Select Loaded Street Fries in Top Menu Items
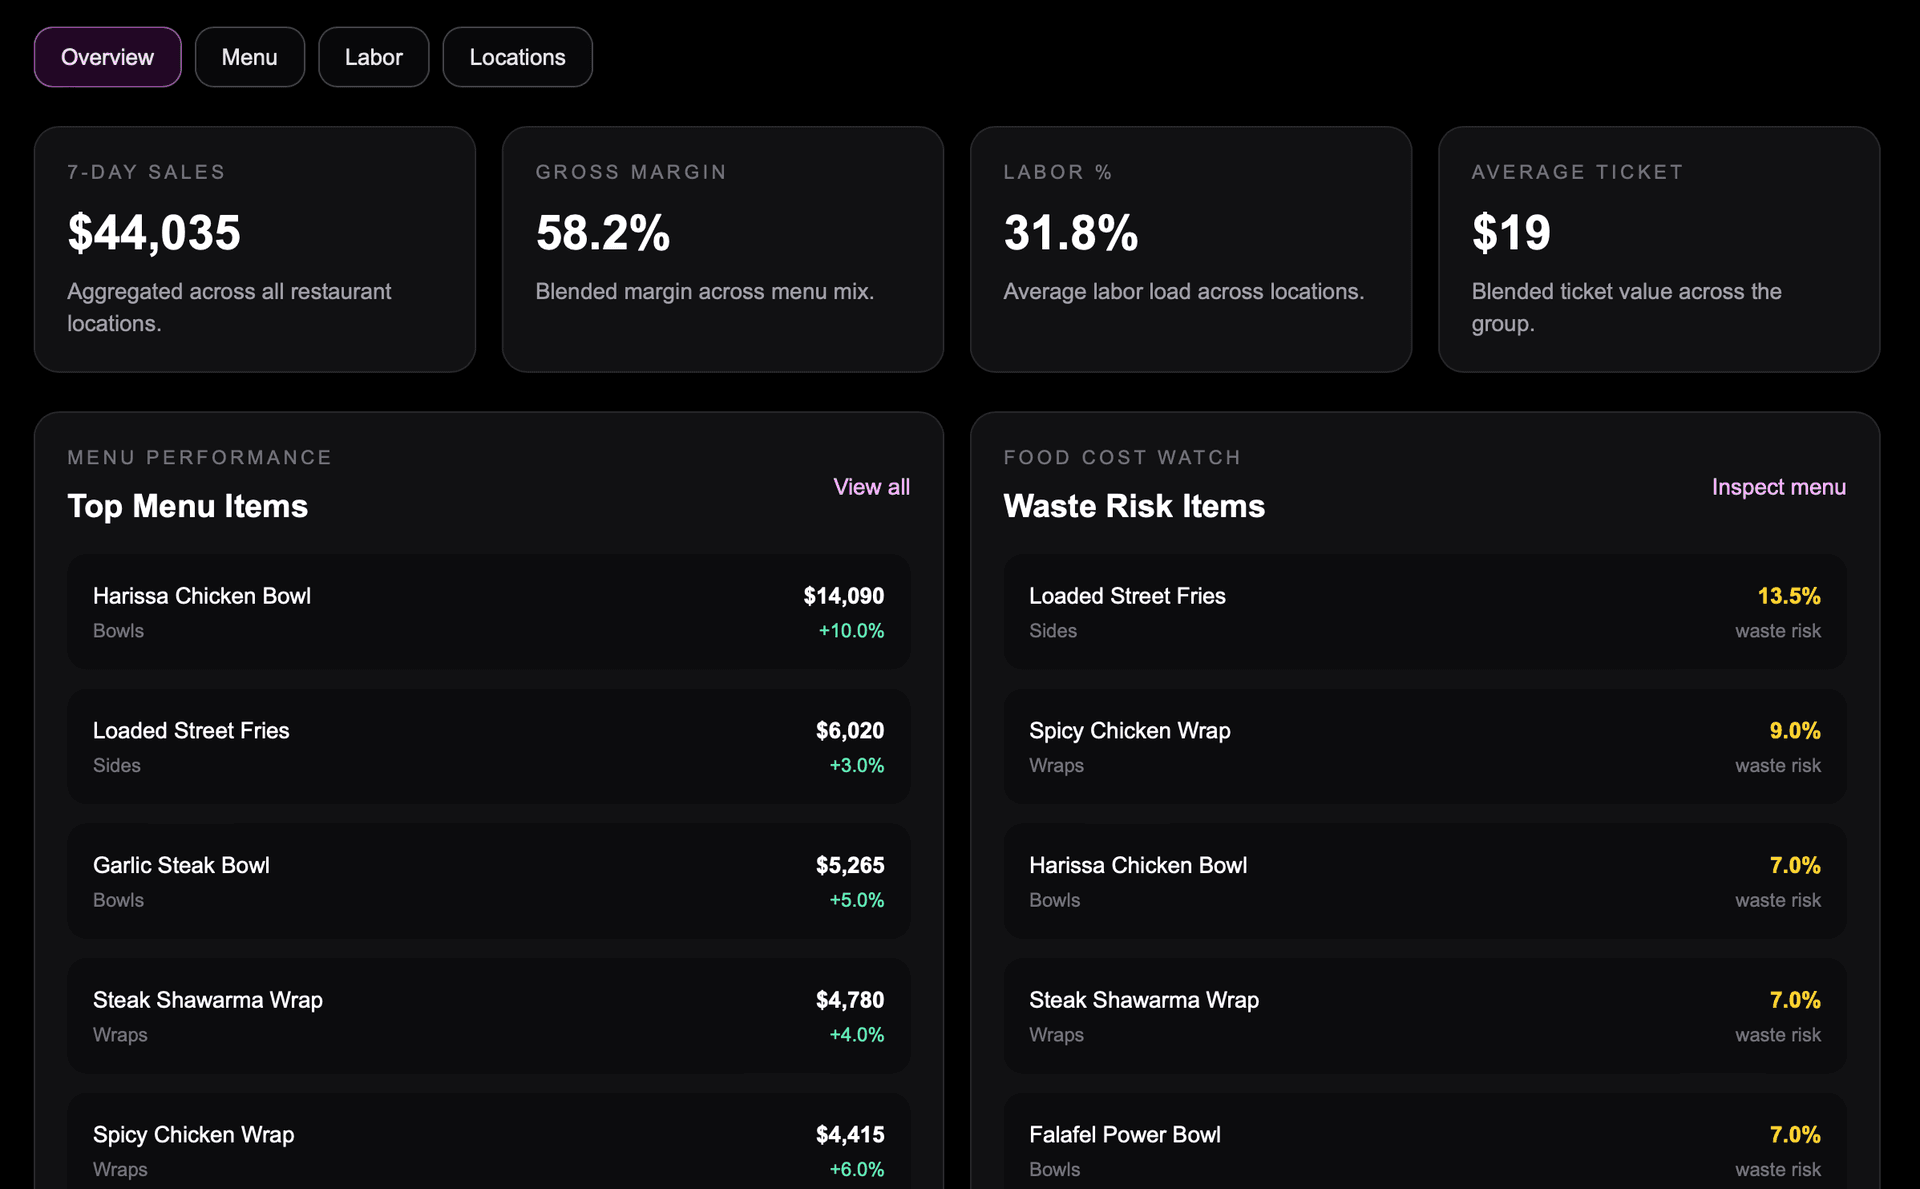1920x1189 pixels. pos(489,746)
